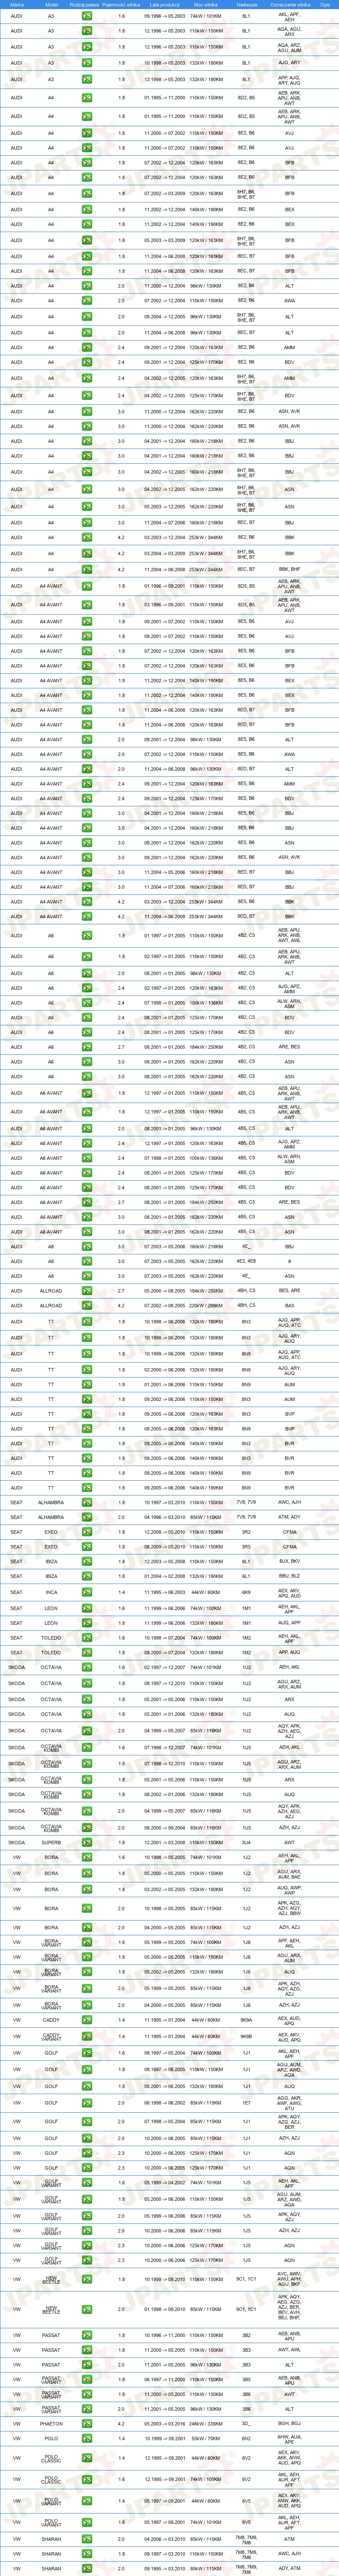This screenshot has width=339, height=2576.
Task: Click the fuel icon in the SEAT LEON 132kW row
Action: point(88,1623)
